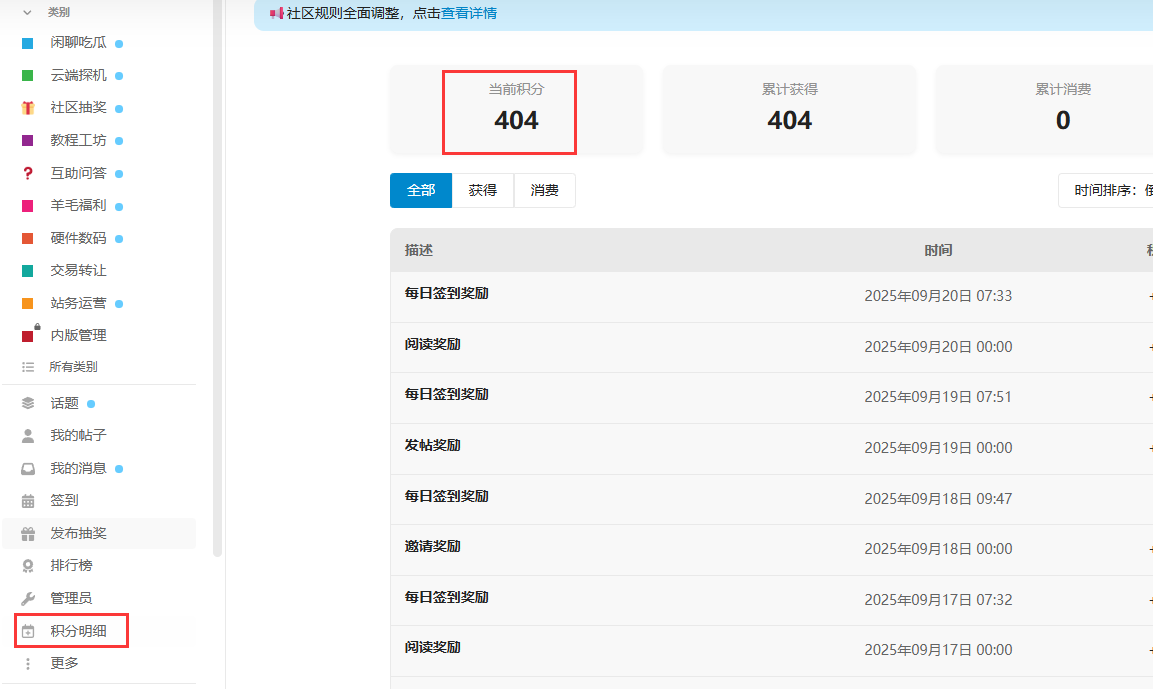Click the gift icon beside 社区抽奖

pyautogui.click(x=28, y=108)
